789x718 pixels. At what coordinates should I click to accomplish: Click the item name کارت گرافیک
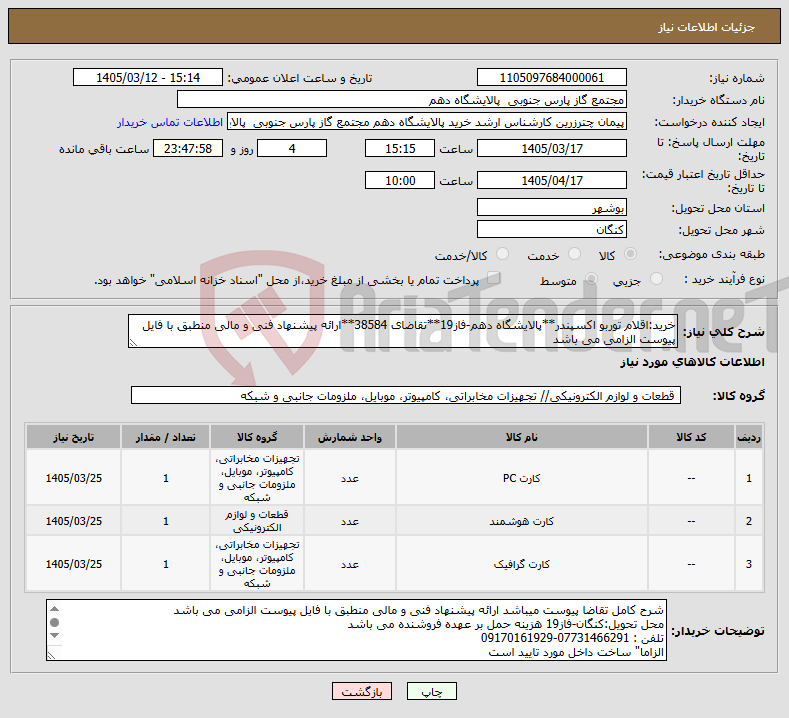(521, 564)
